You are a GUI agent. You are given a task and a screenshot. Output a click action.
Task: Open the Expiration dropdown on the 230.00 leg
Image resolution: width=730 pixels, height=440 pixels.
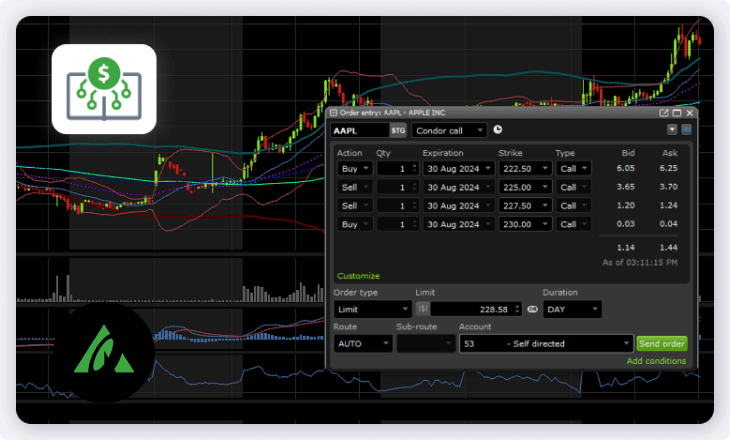[459, 224]
